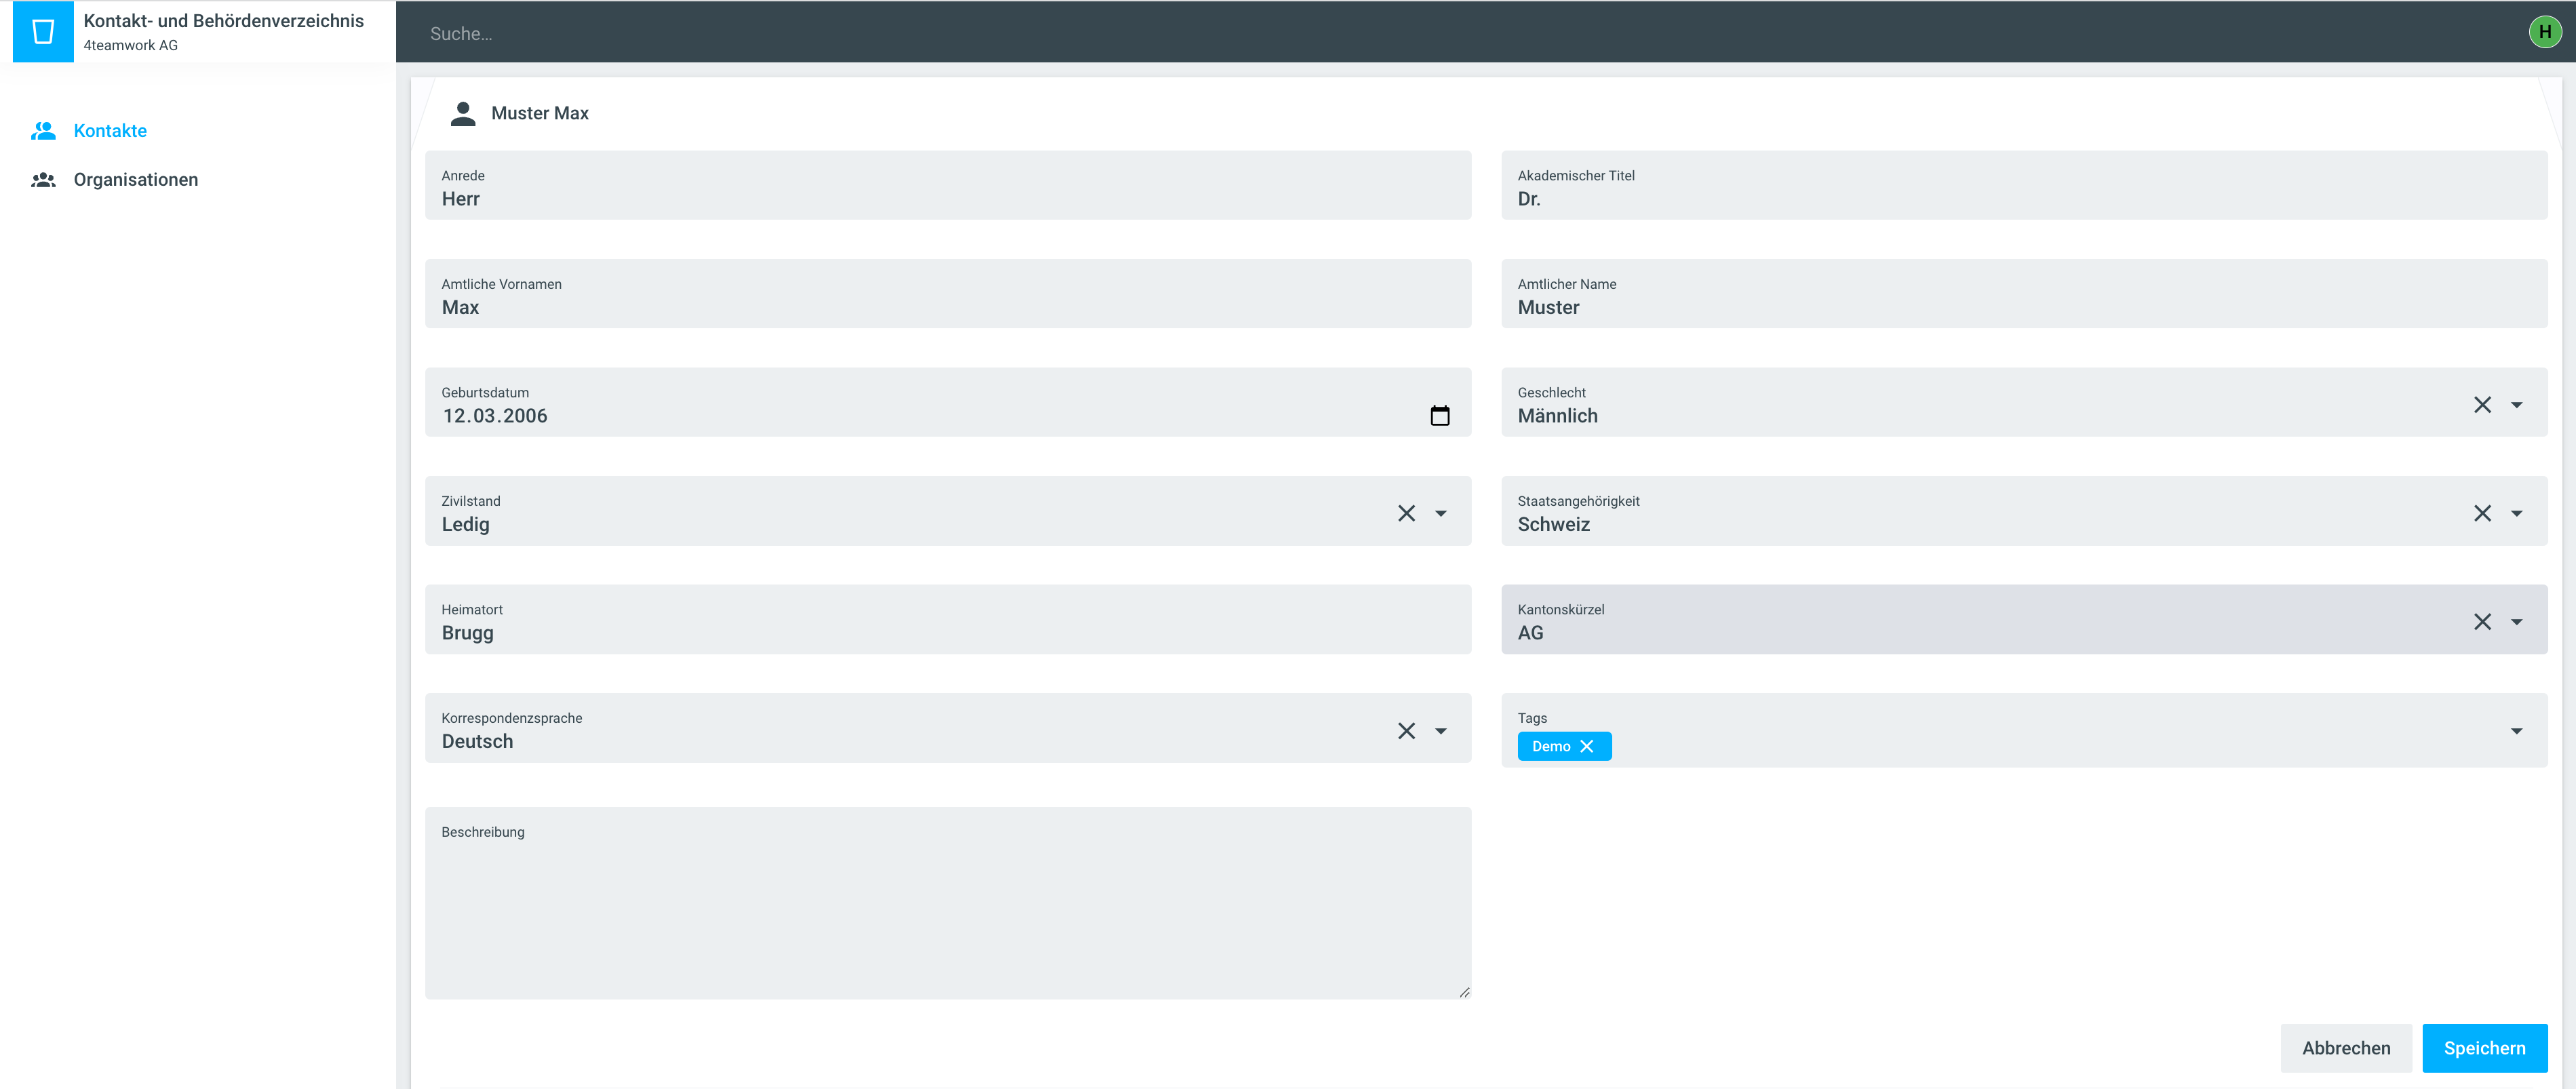The width and height of the screenshot is (2576, 1089).
Task: Expand the Geschlecht dropdown
Action: coord(2516,405)
